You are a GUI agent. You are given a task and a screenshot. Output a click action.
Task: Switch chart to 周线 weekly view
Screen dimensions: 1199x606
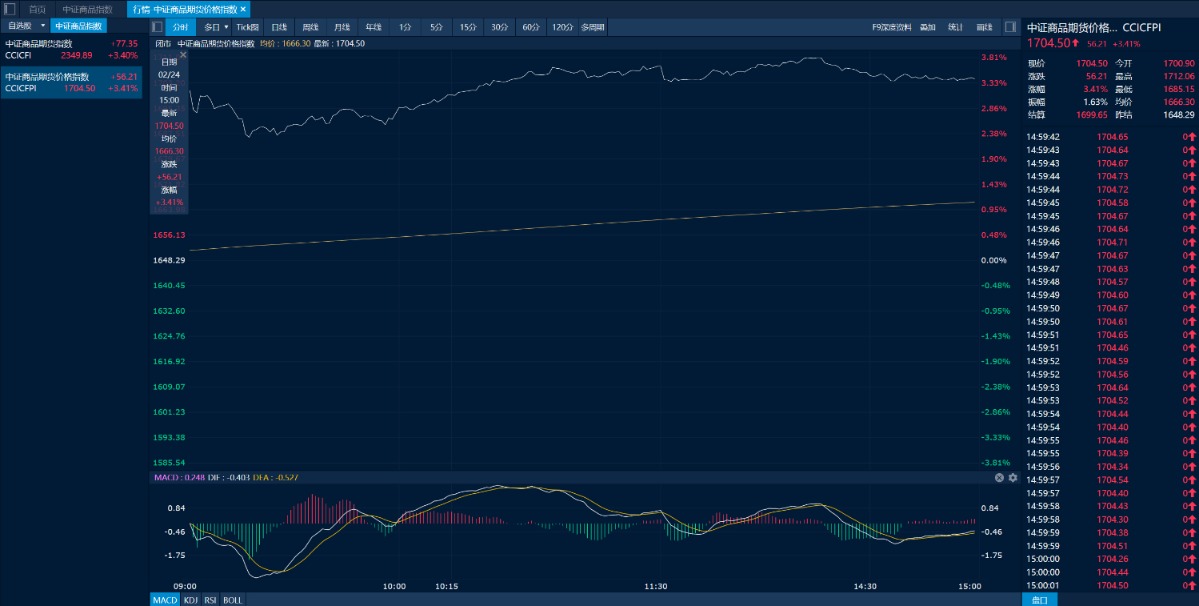[310, 27]
